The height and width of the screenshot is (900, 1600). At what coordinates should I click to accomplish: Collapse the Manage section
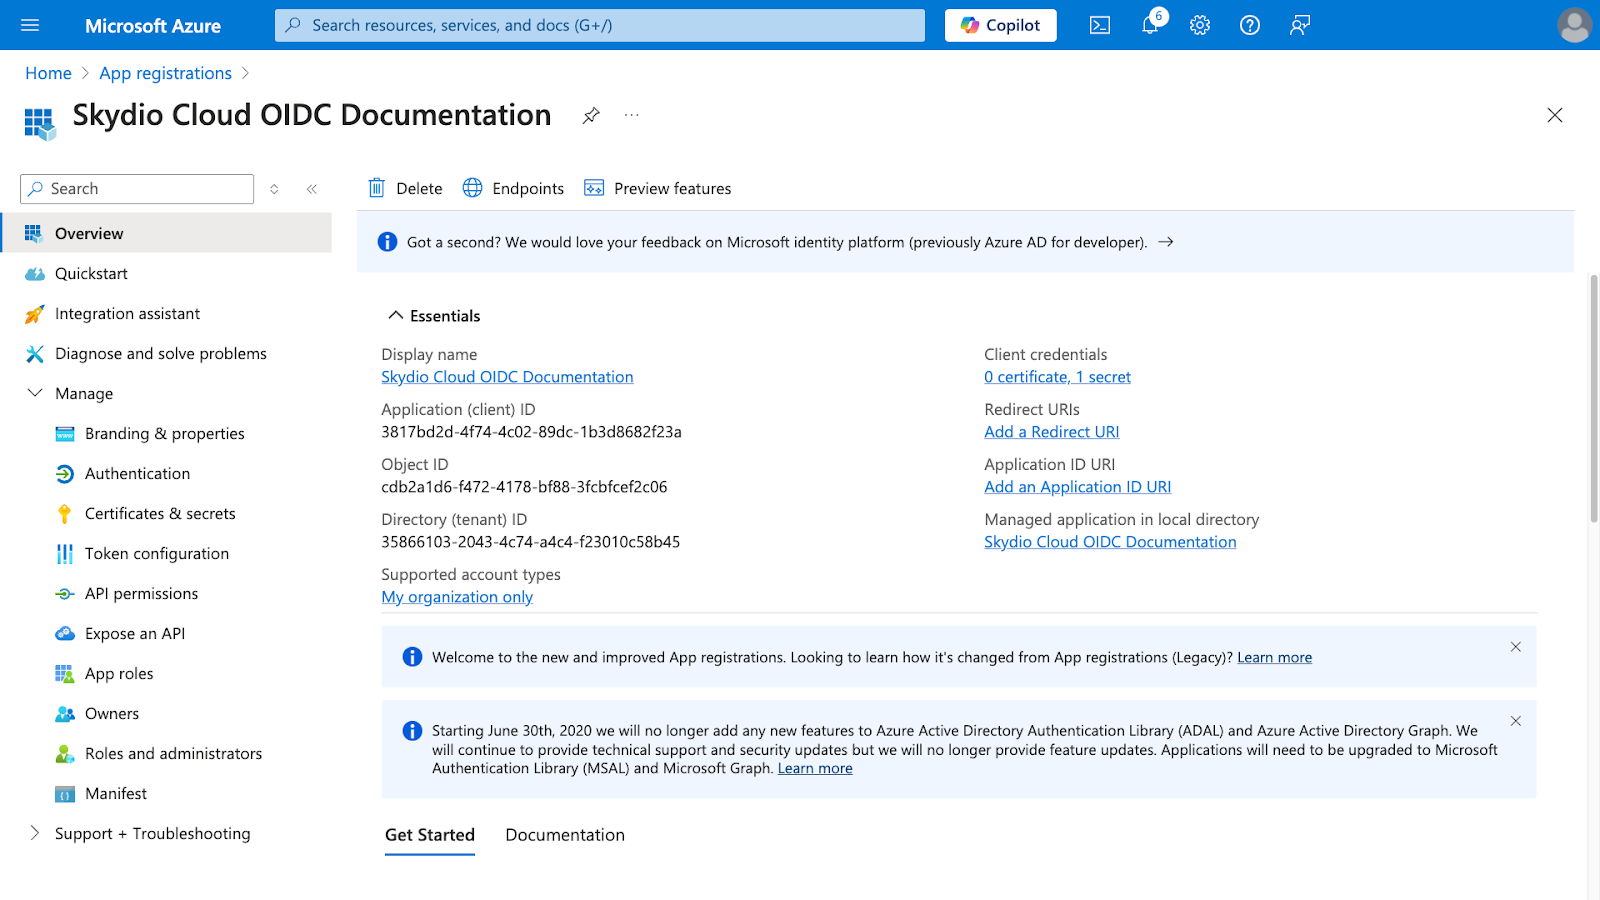(35, 393)
